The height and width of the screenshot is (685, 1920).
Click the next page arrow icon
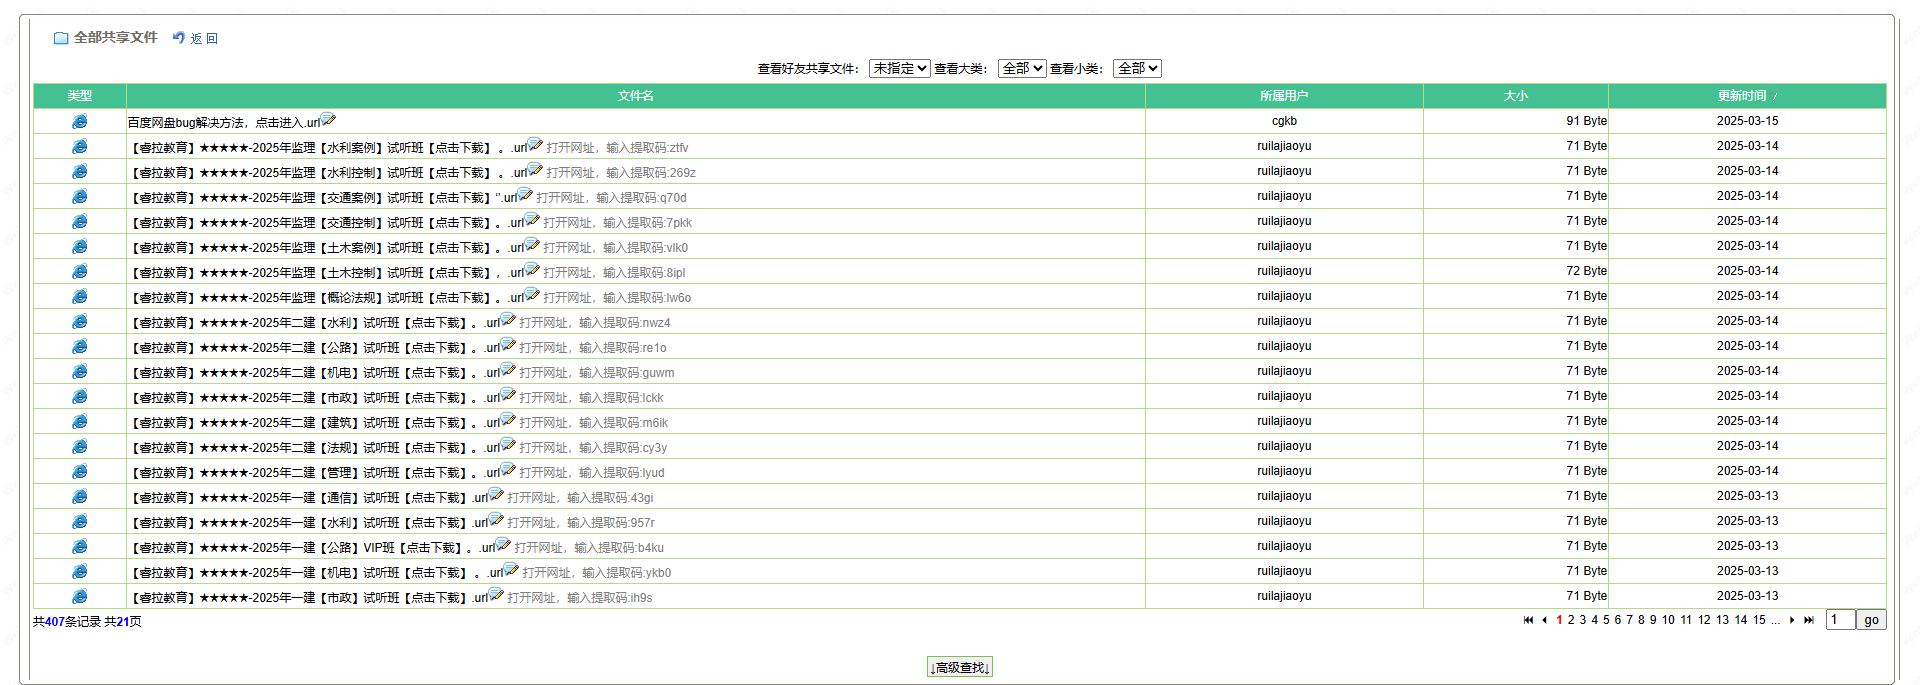tap(1792, 620)
